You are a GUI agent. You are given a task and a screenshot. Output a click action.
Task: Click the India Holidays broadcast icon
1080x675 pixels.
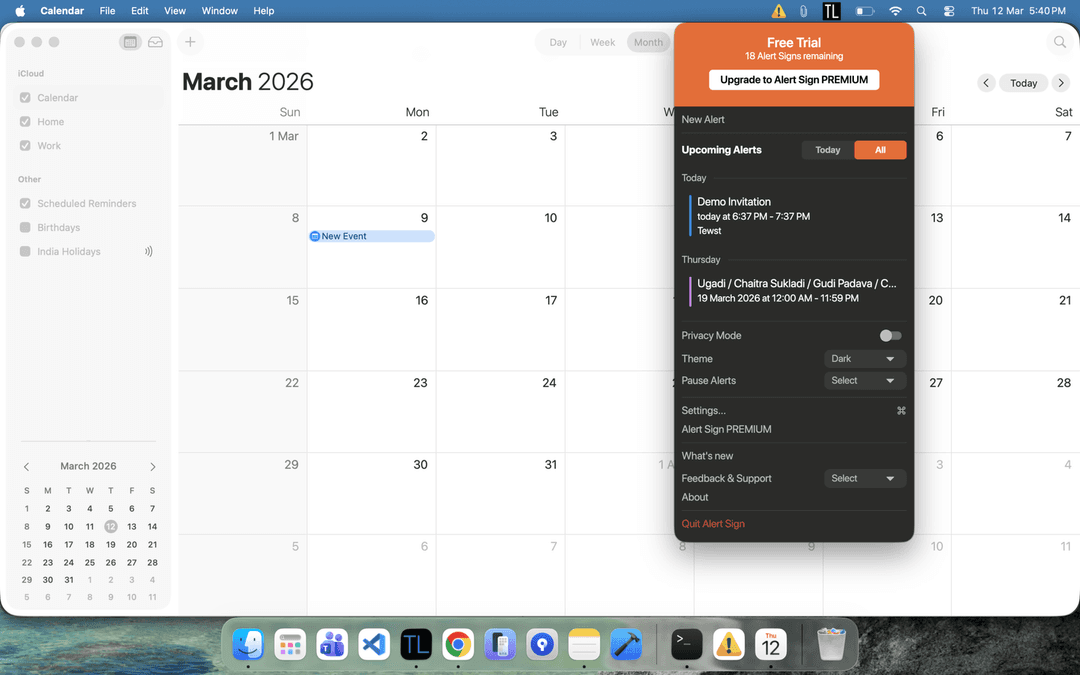point(148,251)
